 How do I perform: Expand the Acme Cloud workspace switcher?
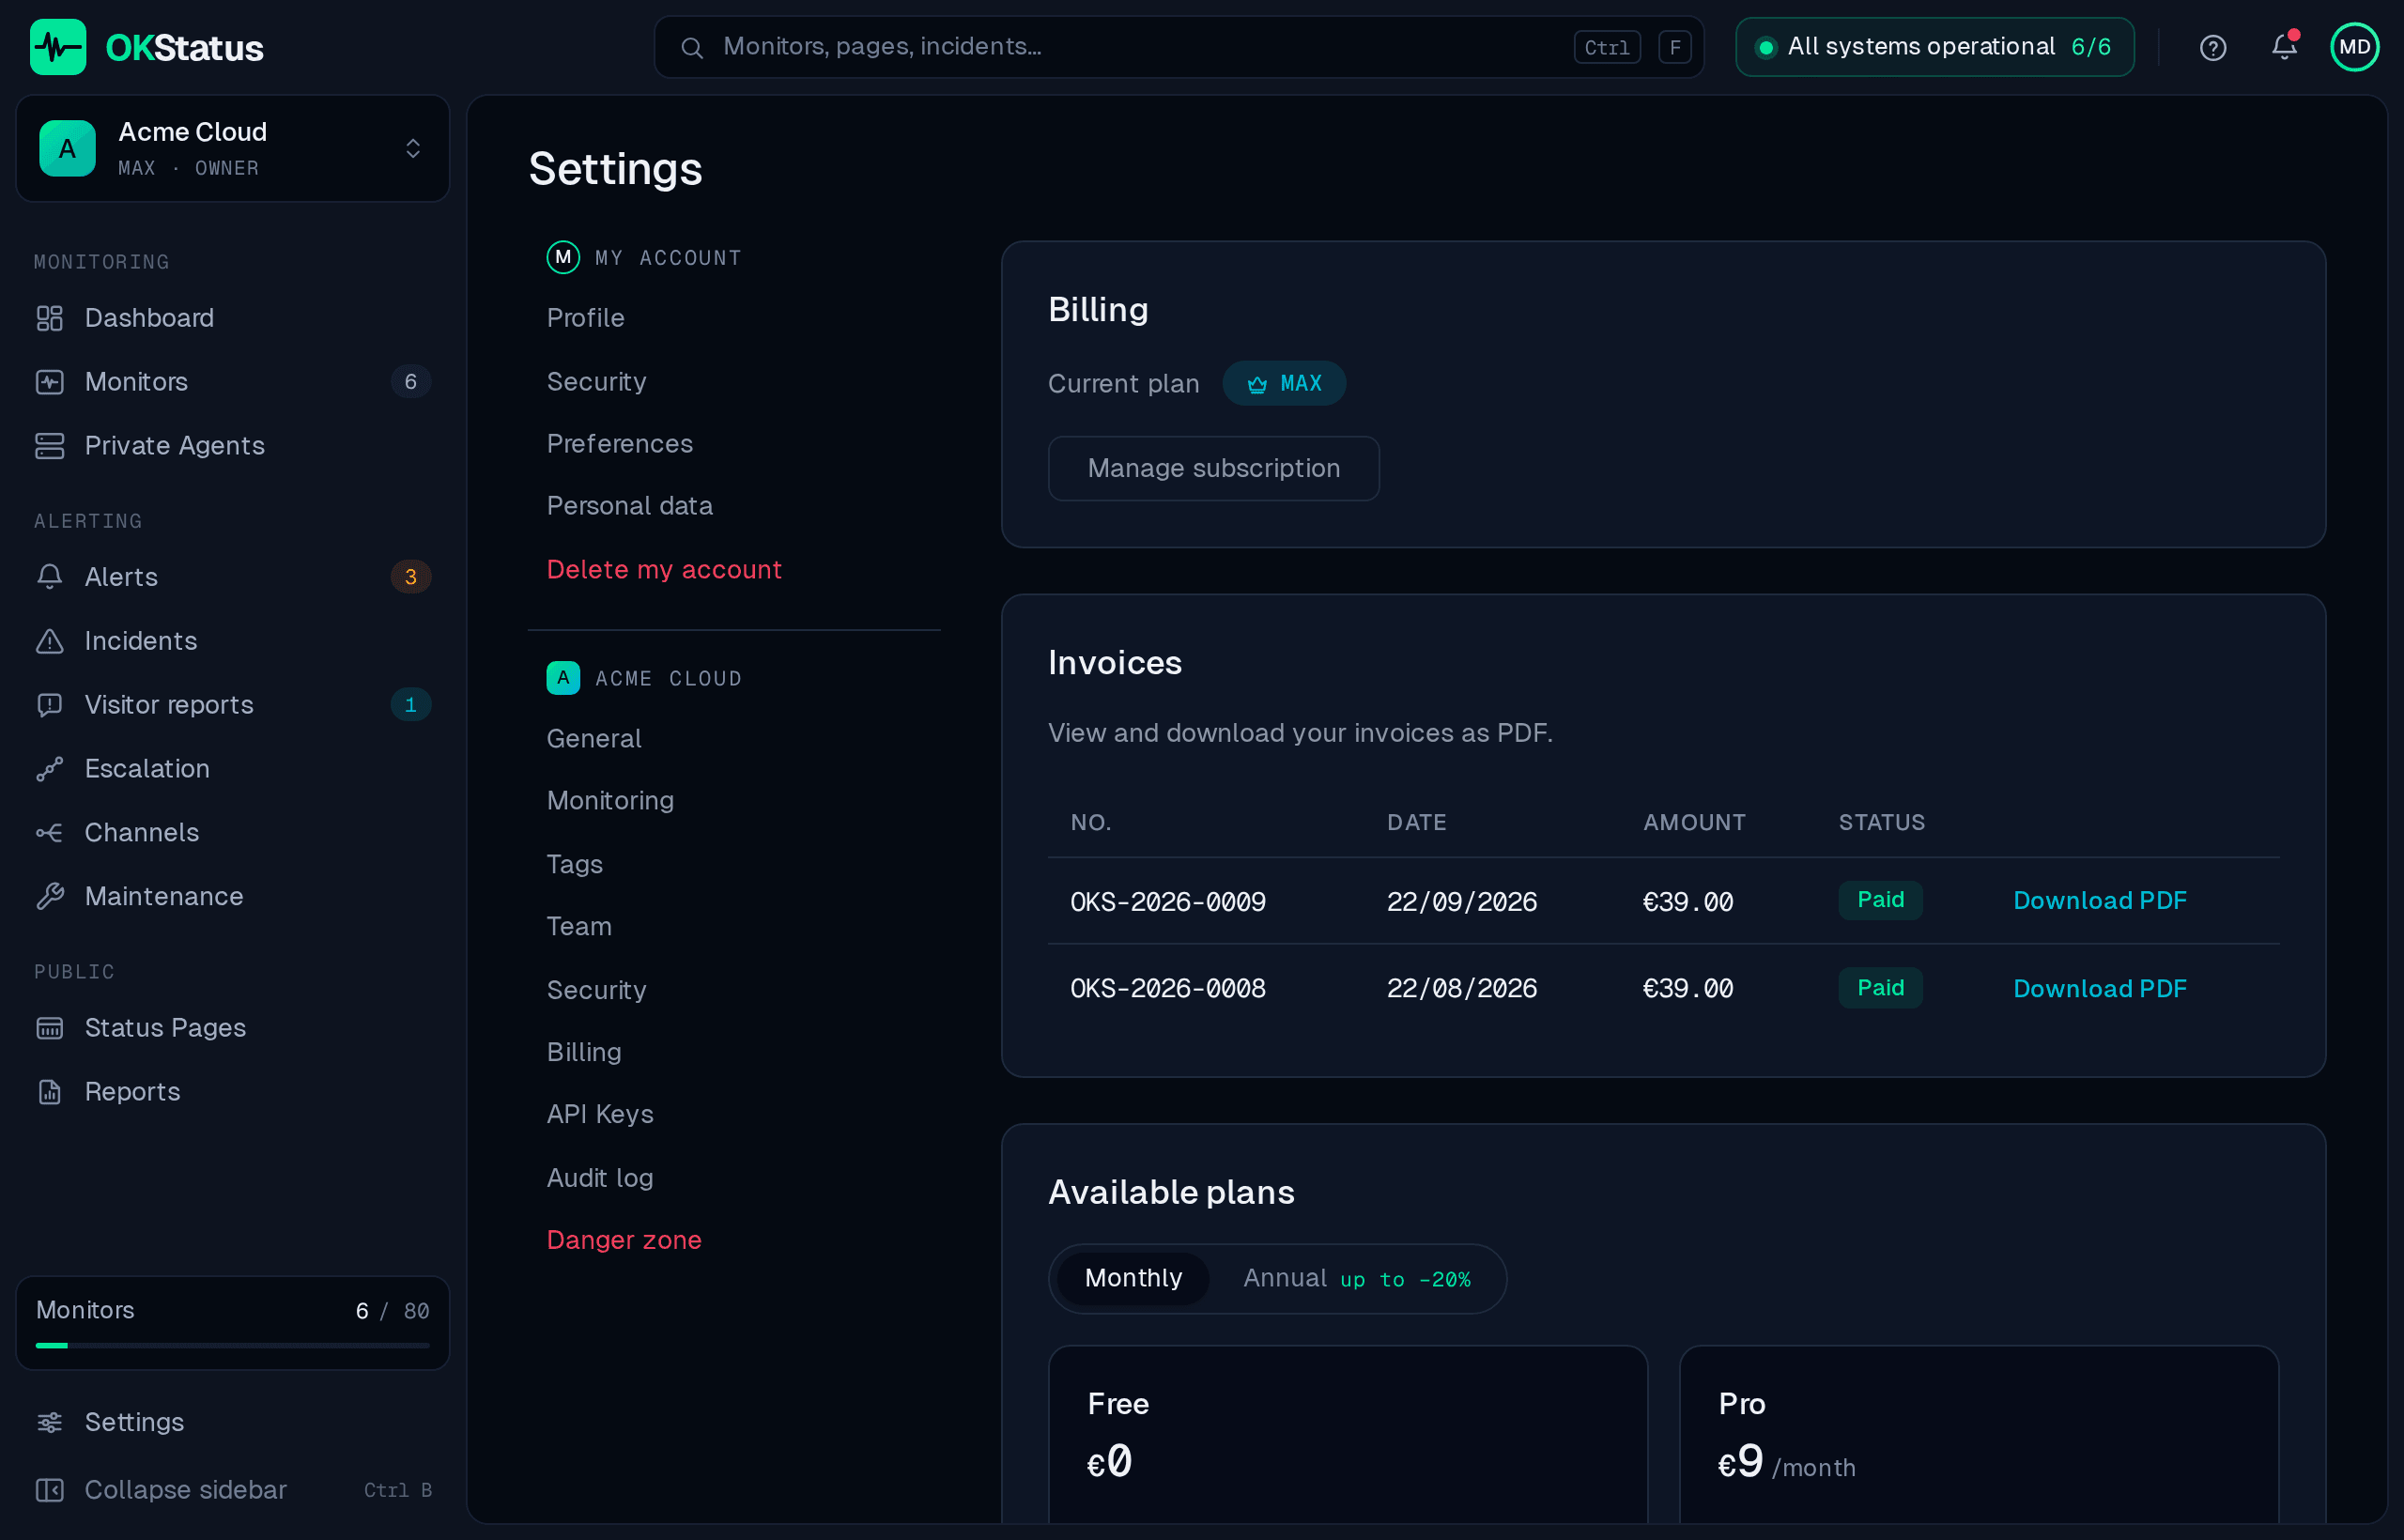[233, 149]
